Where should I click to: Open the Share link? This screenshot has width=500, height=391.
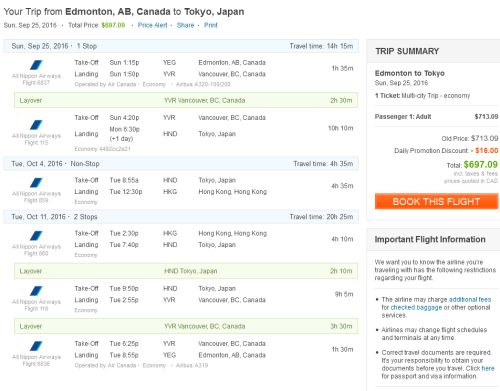(185, 25)
